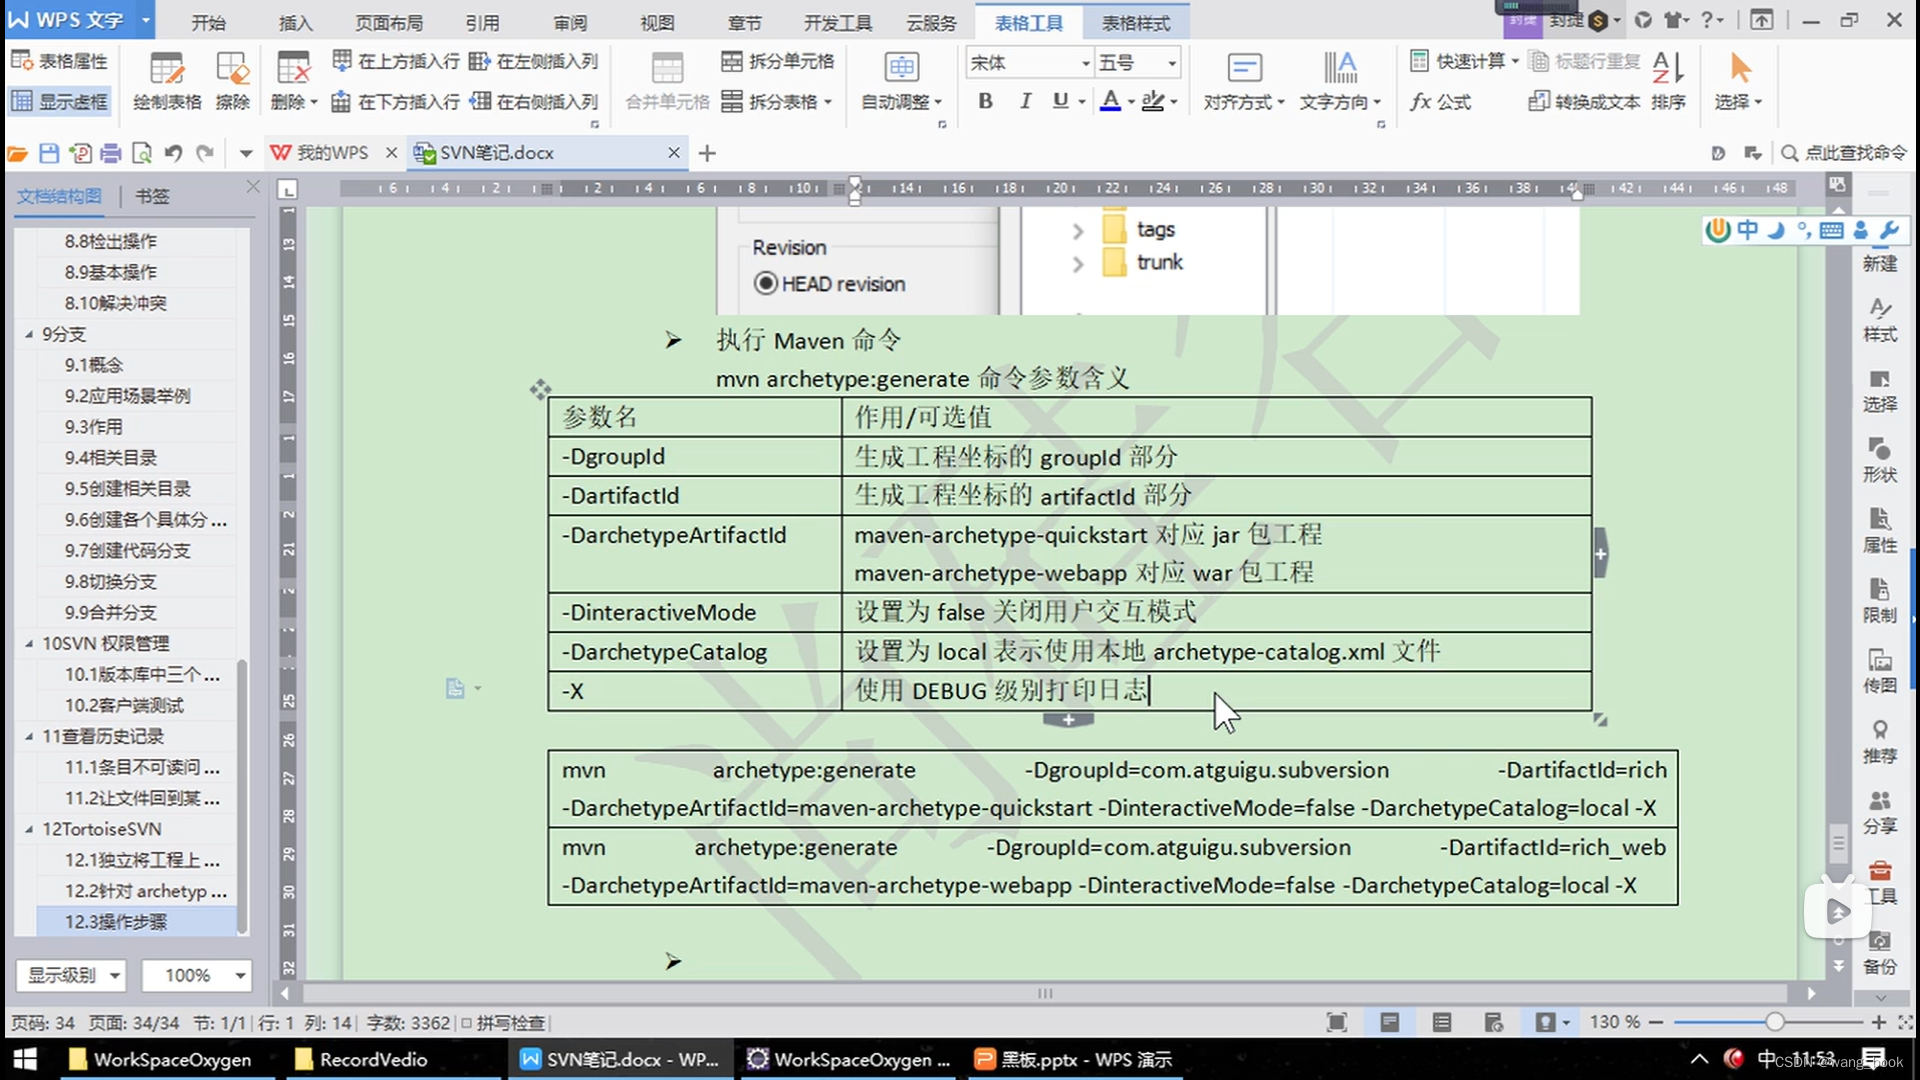
Task: Collapse the 12TortoiseSVN tree section
Action: pyautogui.click(x=28, y=829)
